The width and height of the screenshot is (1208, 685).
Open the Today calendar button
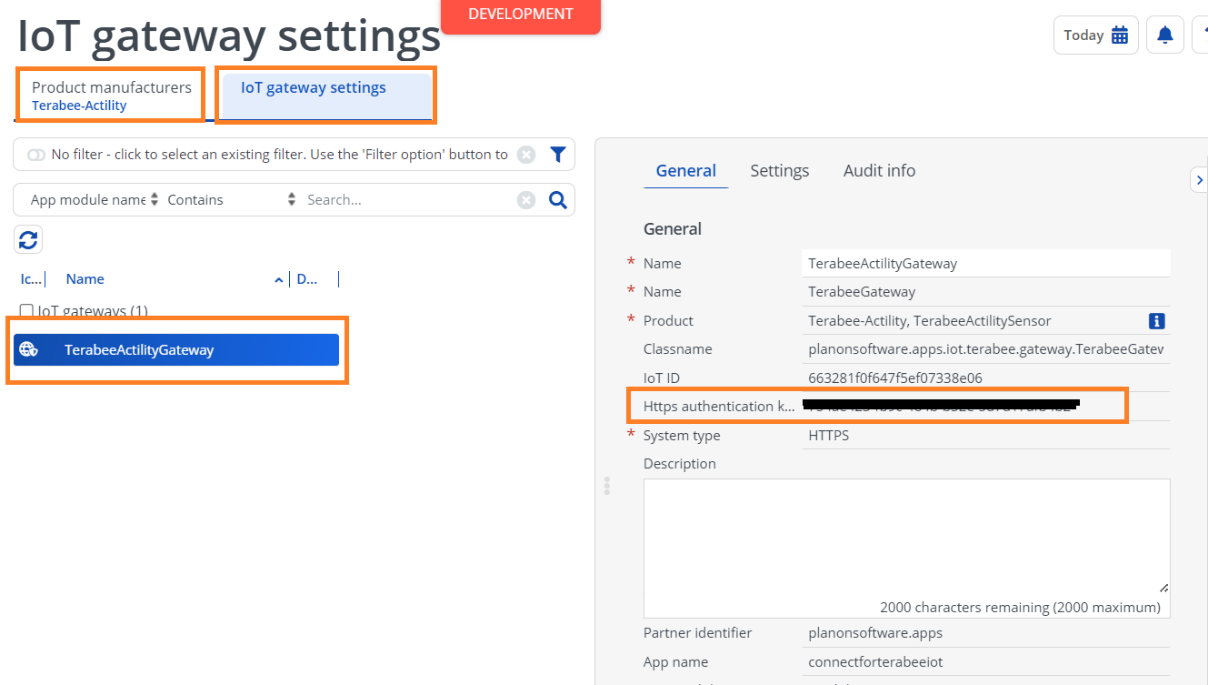click(1096, 35)
